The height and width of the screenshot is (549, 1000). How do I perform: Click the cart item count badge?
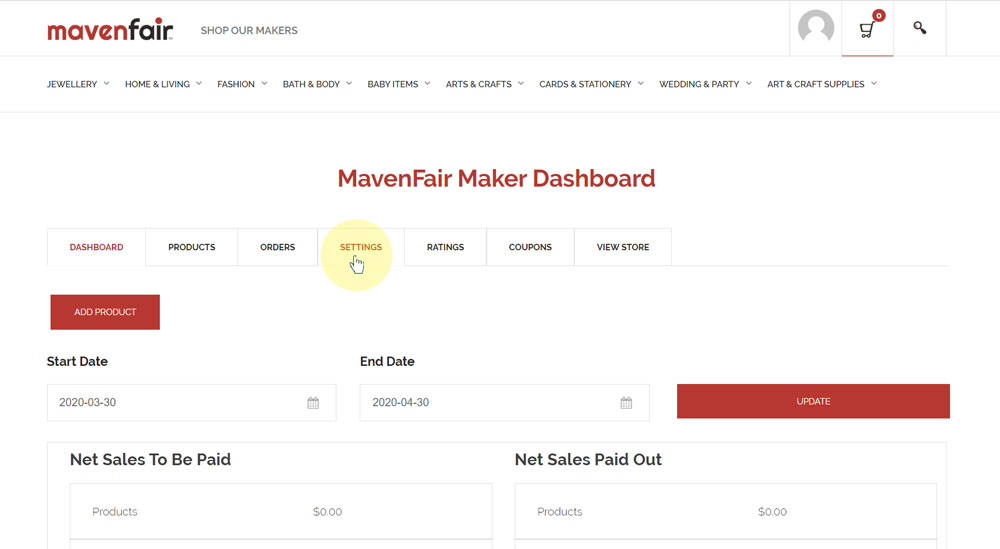pyautogui.click(x=879, y=15)
